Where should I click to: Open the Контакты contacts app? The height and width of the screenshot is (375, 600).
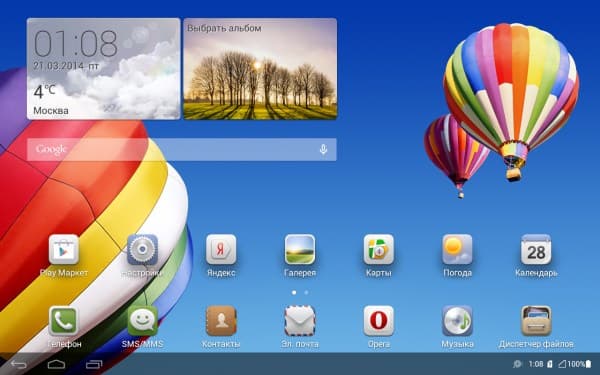pos(221,321)
